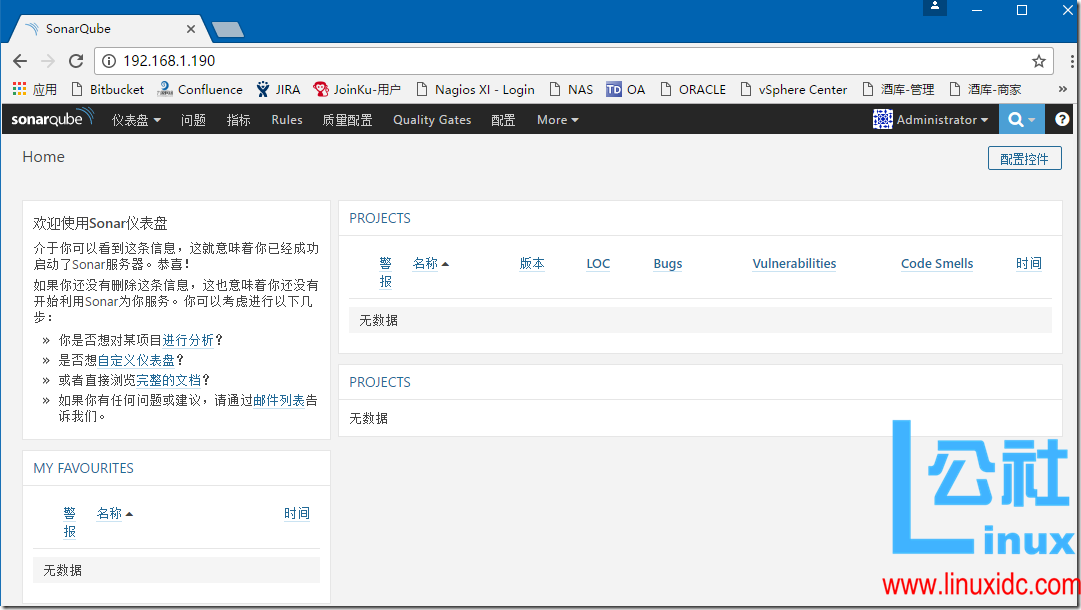1081x610 pixels.
Task: Open the Administrator account dropdown
Action: 930,119
